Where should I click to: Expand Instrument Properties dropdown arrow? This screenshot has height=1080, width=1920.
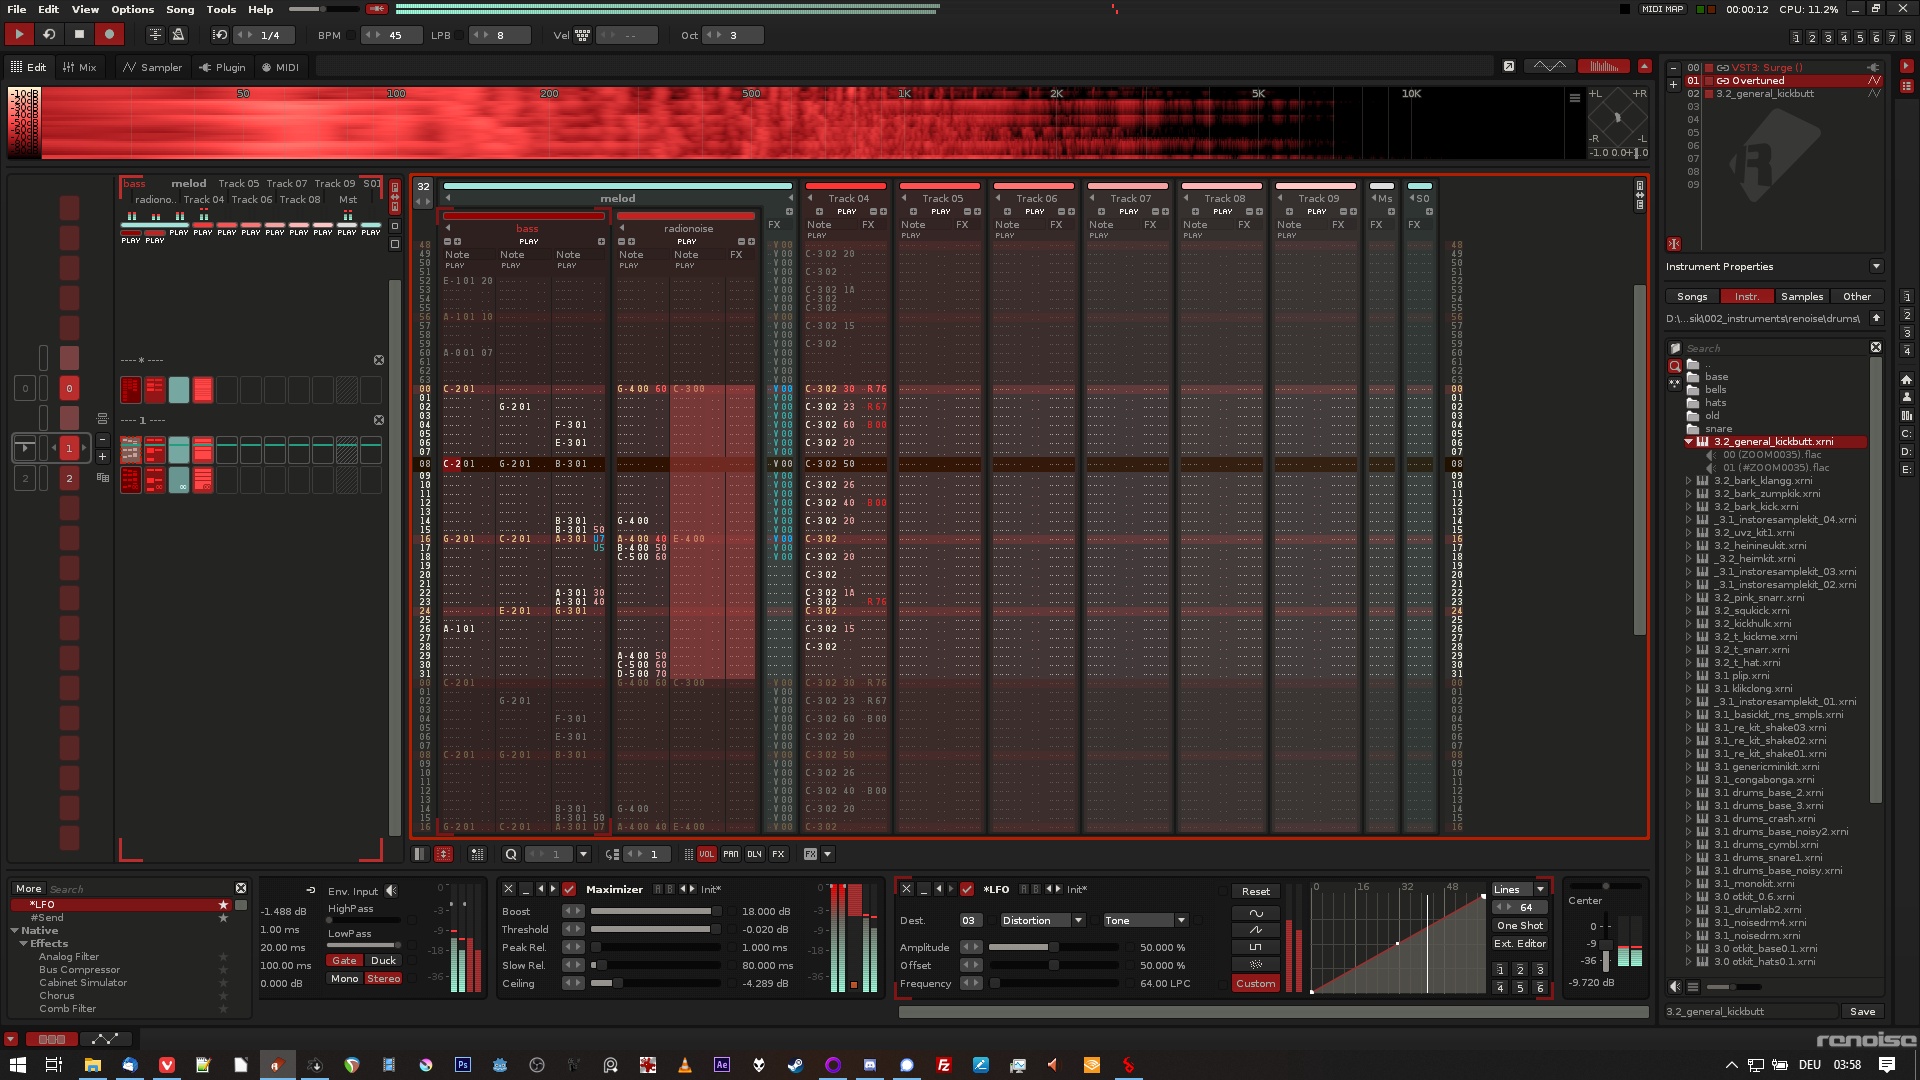pyautogui.click(x=1876, y=266)
